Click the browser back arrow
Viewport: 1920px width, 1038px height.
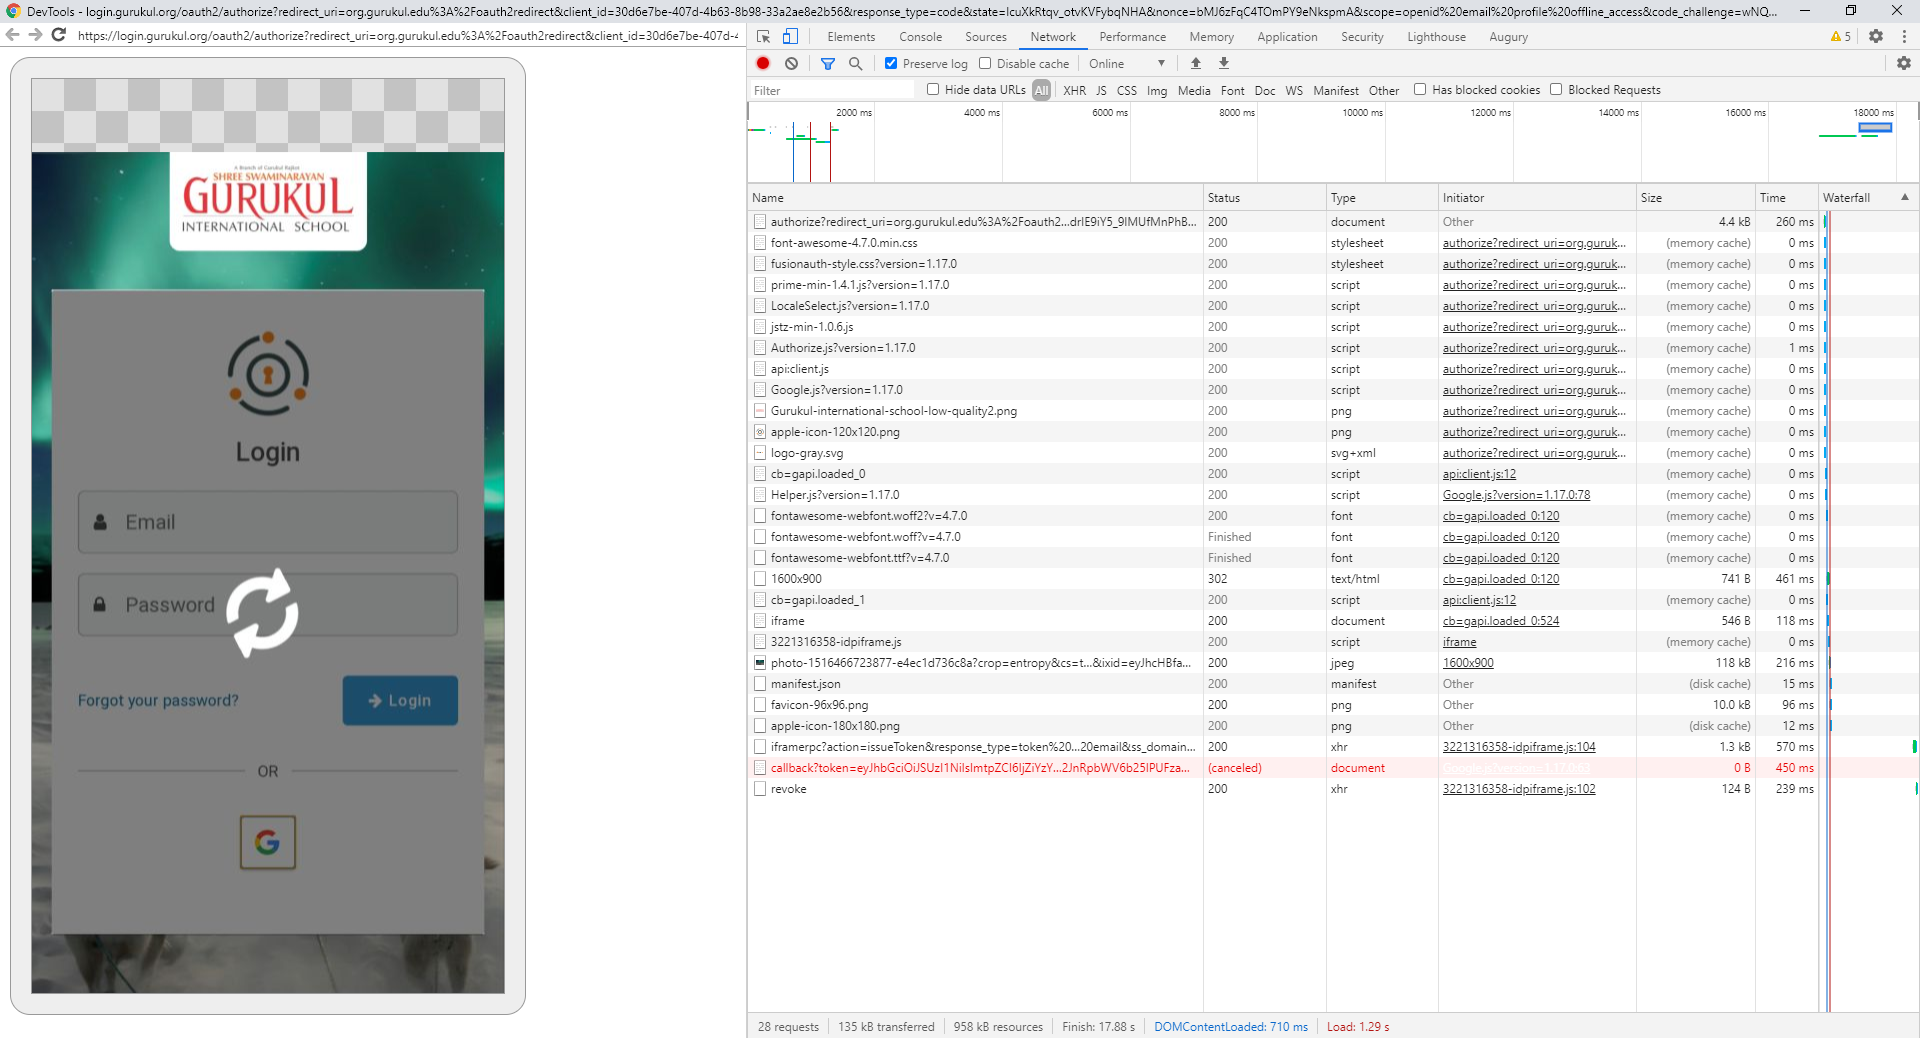click(x=13, y=35)
